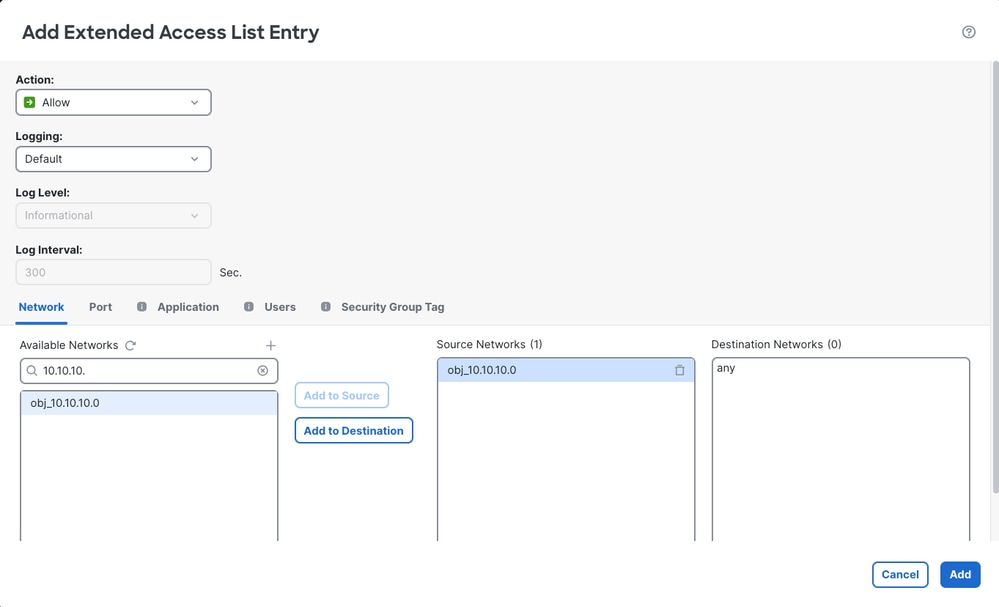
Task: Open the help question mark icon
Action: click(x=968, y=32)
